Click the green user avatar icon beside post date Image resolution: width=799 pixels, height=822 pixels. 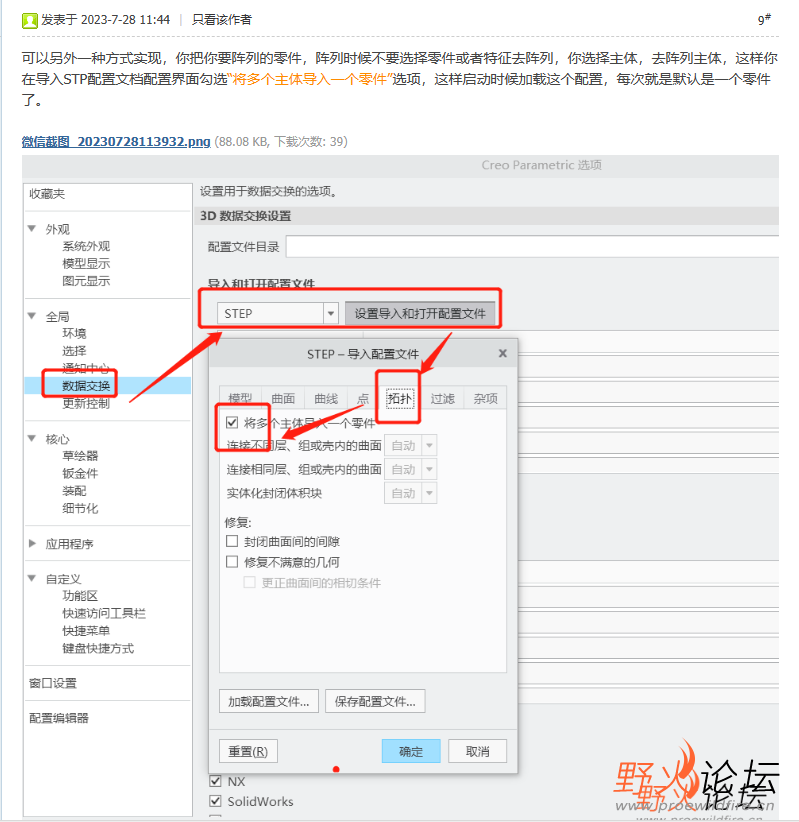[x=29, y=20]
